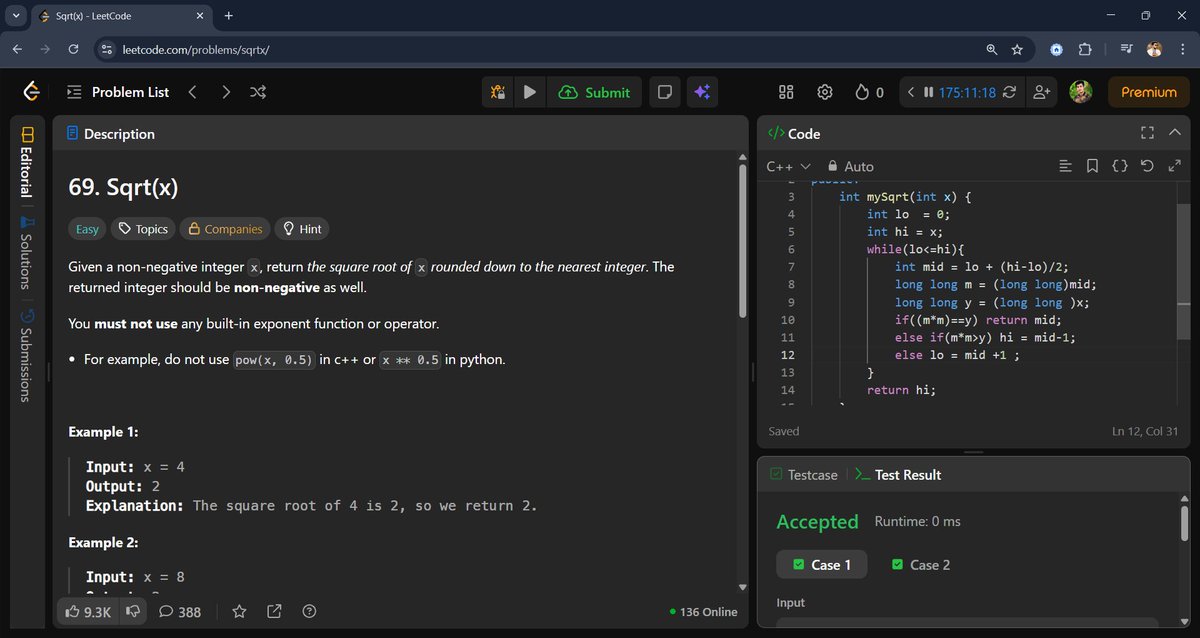
Task: Open the AI sparkle assistant icon
Action: (x=702, y=92)
